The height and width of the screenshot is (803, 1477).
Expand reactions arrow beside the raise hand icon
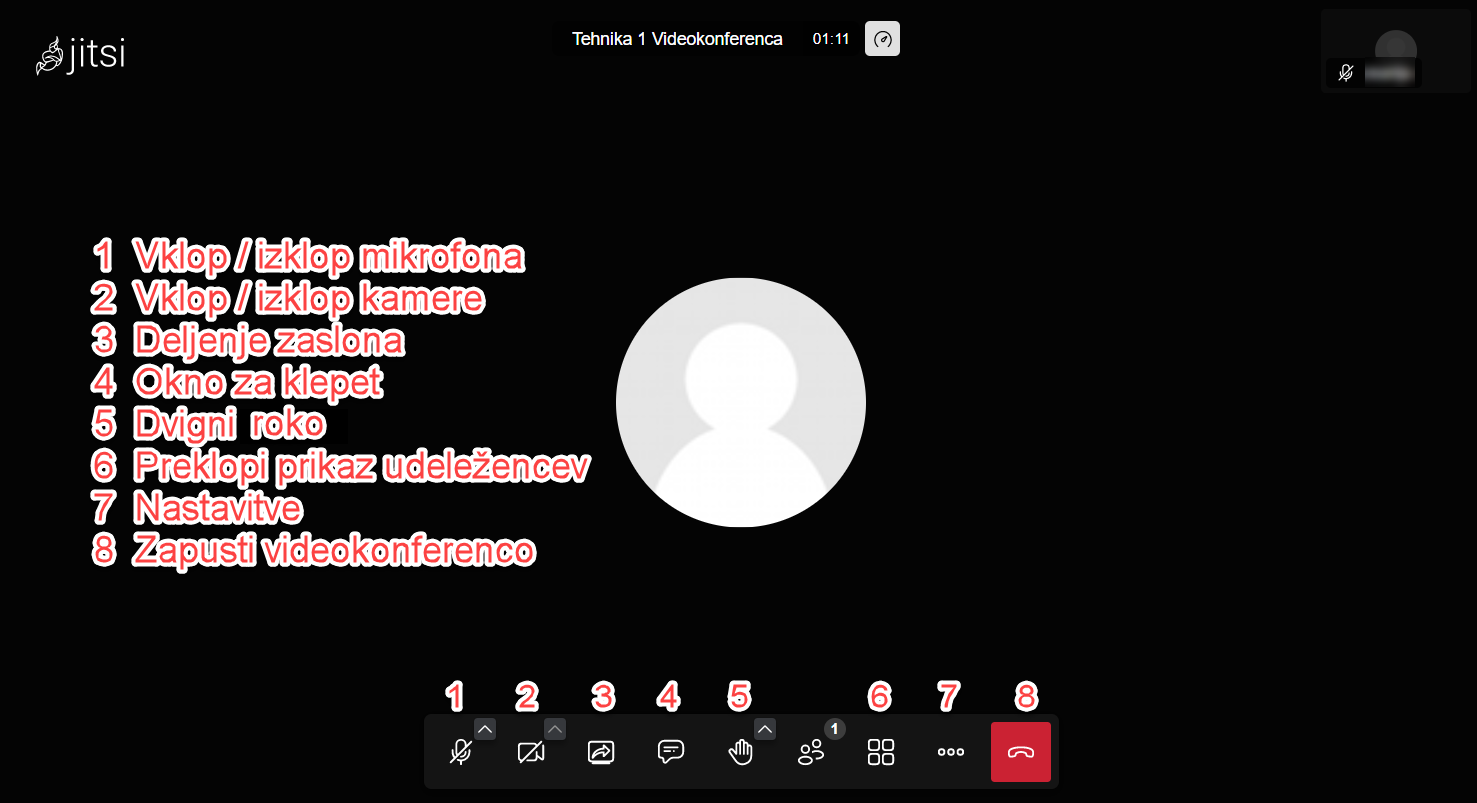[765, 729]
